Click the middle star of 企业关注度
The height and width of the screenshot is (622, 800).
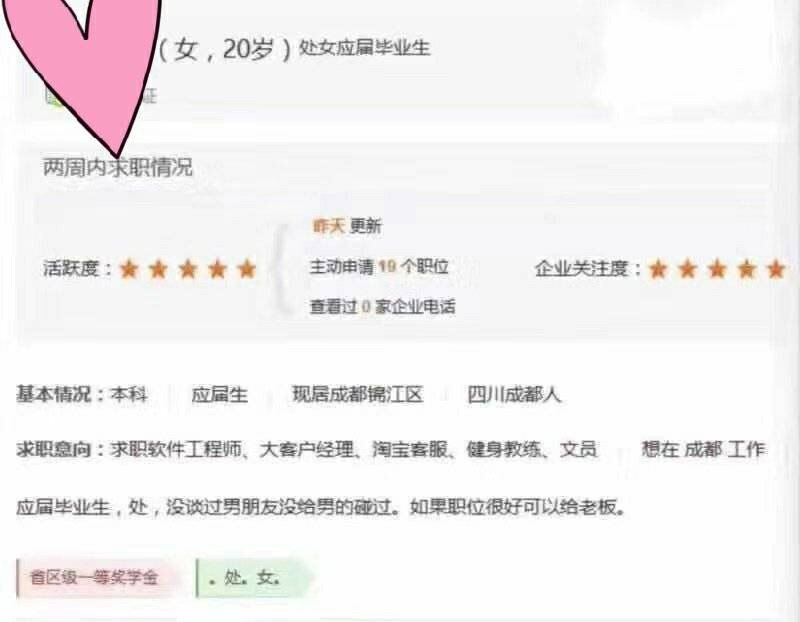click(717, 268)
